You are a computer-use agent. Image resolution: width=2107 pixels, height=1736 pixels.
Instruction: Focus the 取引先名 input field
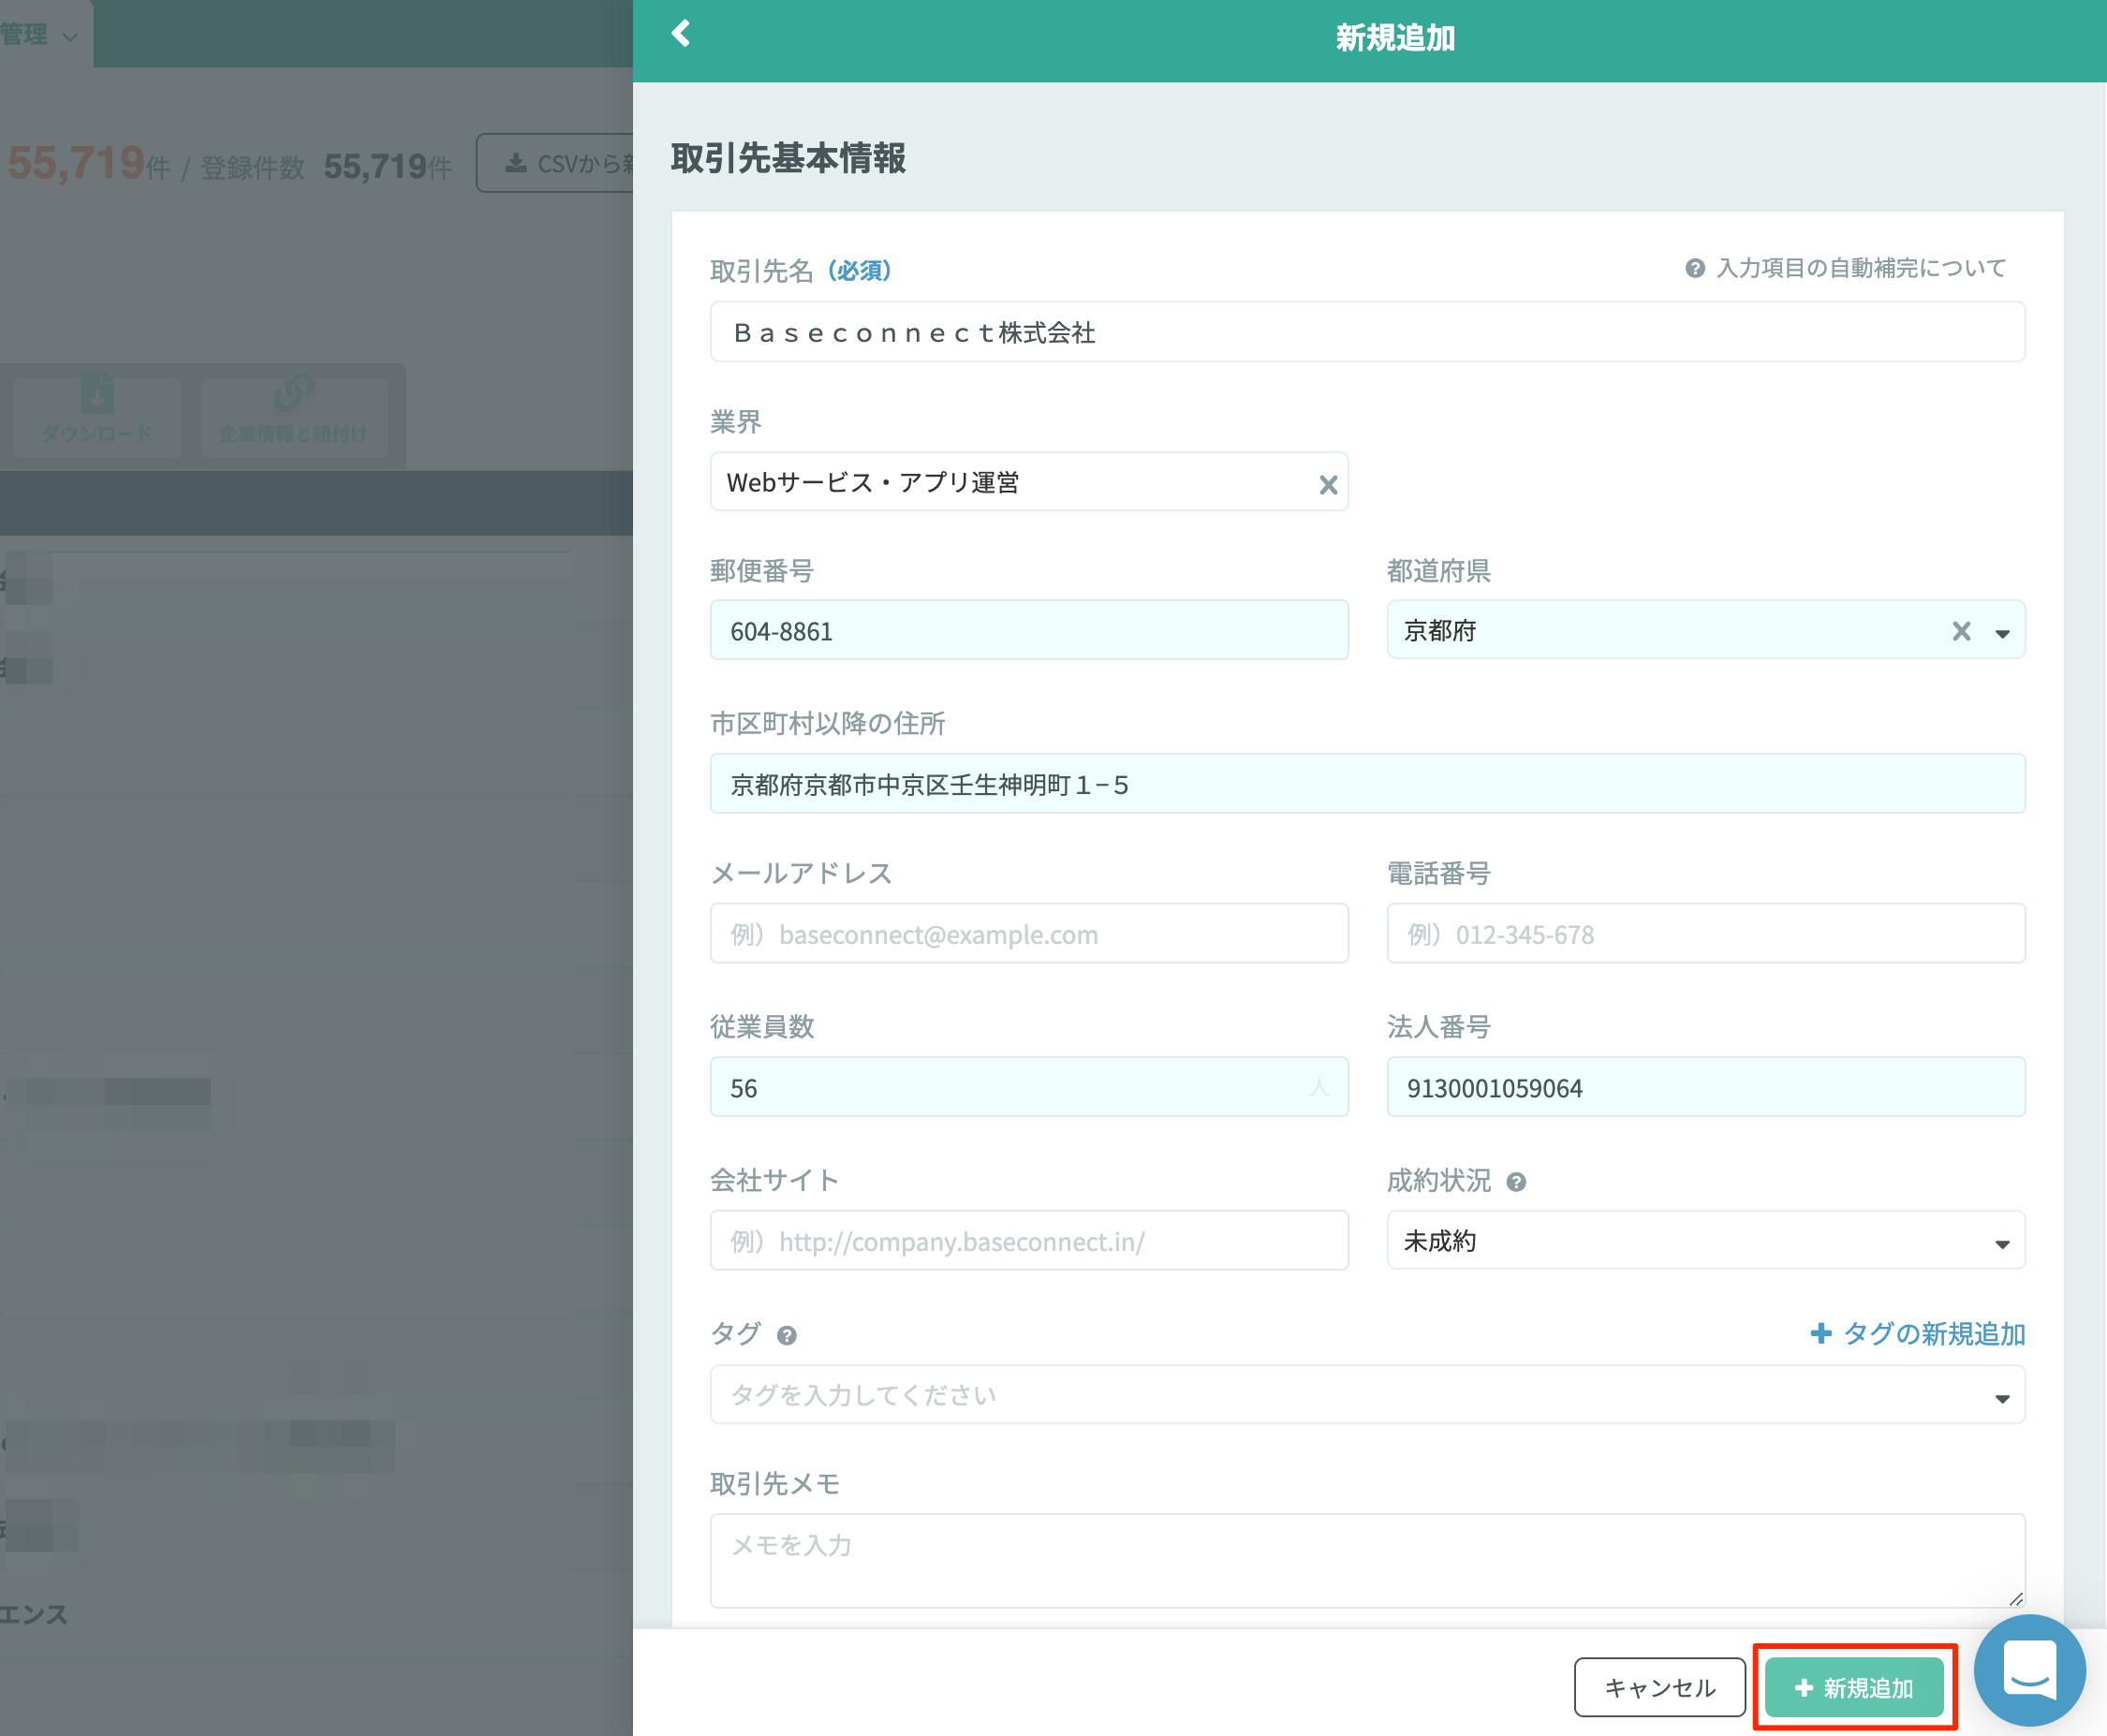pyautogui.click(x=1367, y=332)
